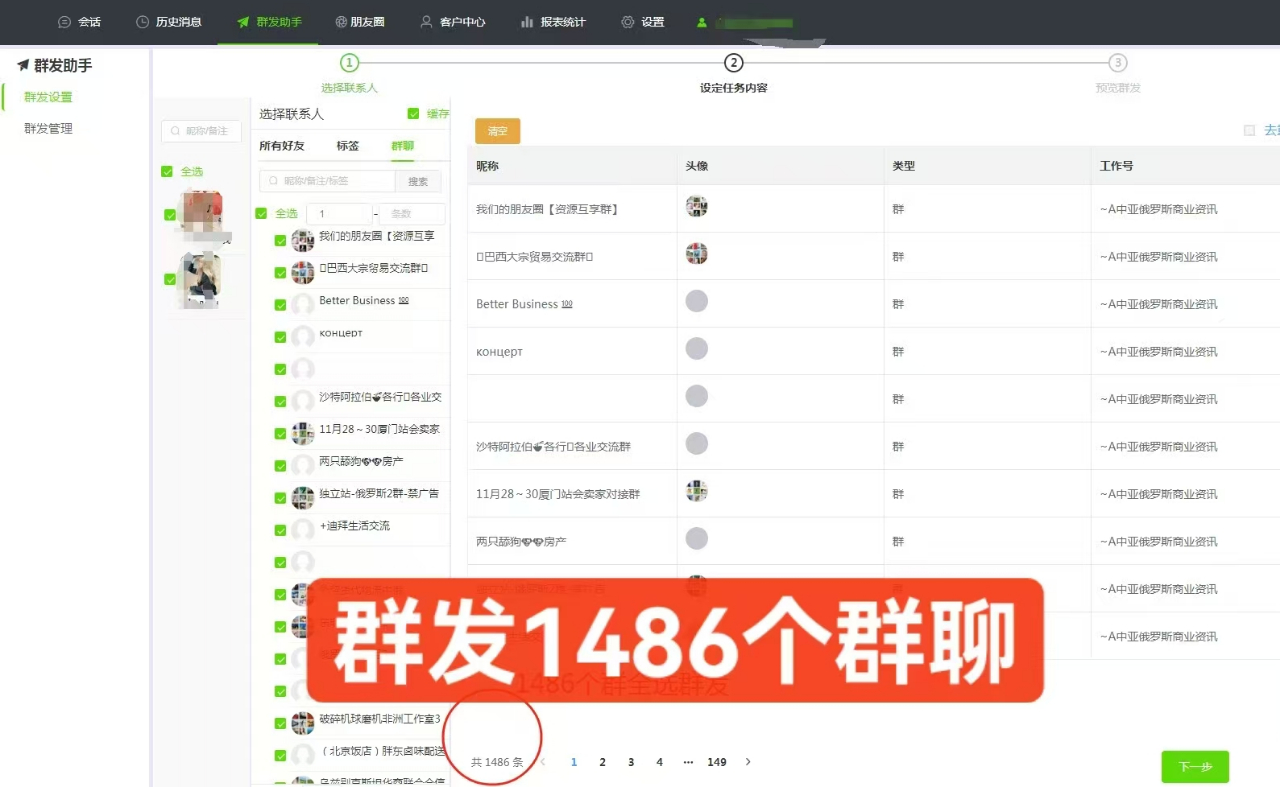This screenshot has height=787, width=1280.
Task: Go to page 4 in pagination
Action: (659, 762)
